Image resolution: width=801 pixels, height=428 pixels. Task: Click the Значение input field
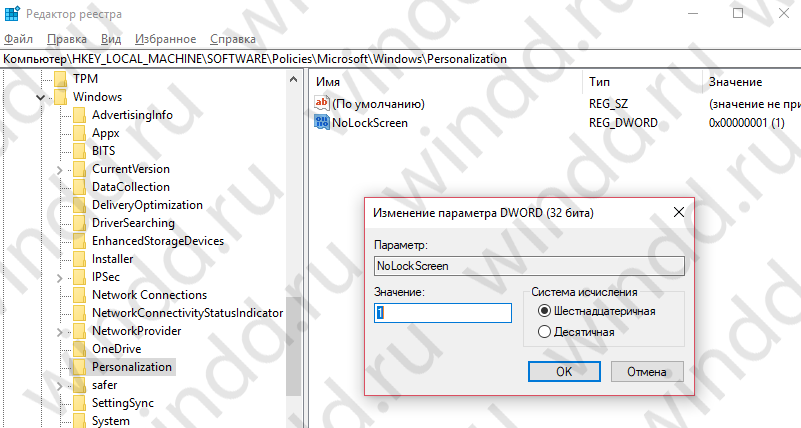442,313
